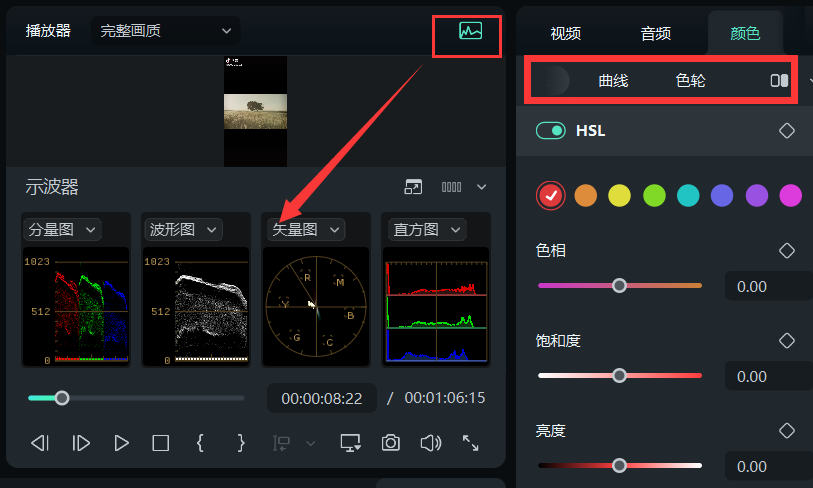This screenshot has height=488, width=813.
Task: Switch to the 颜色 tab
Action: pos(745,34)
